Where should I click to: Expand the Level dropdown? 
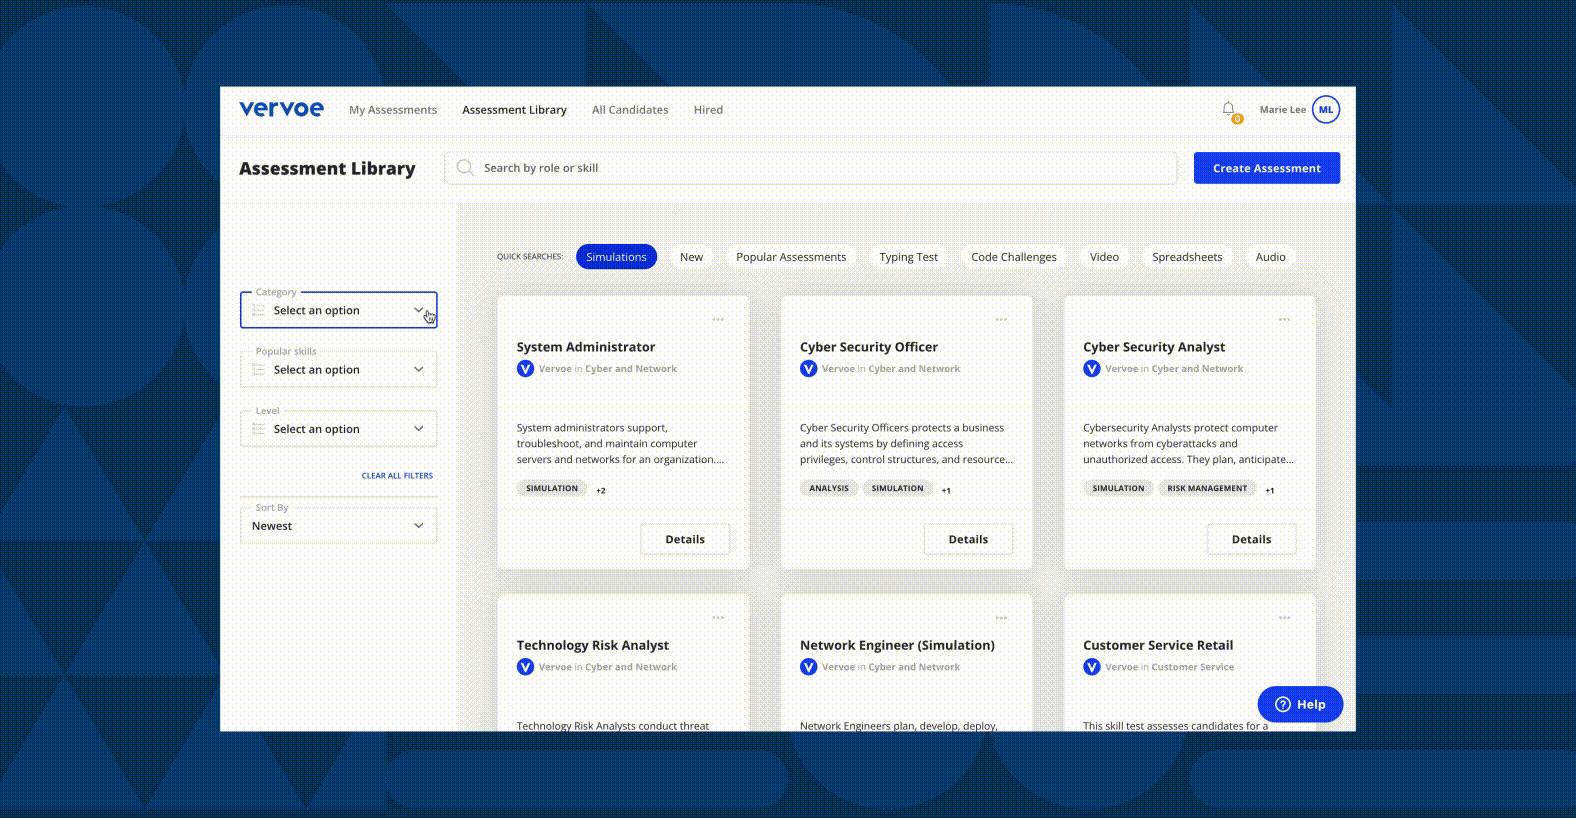coord(338,429)
